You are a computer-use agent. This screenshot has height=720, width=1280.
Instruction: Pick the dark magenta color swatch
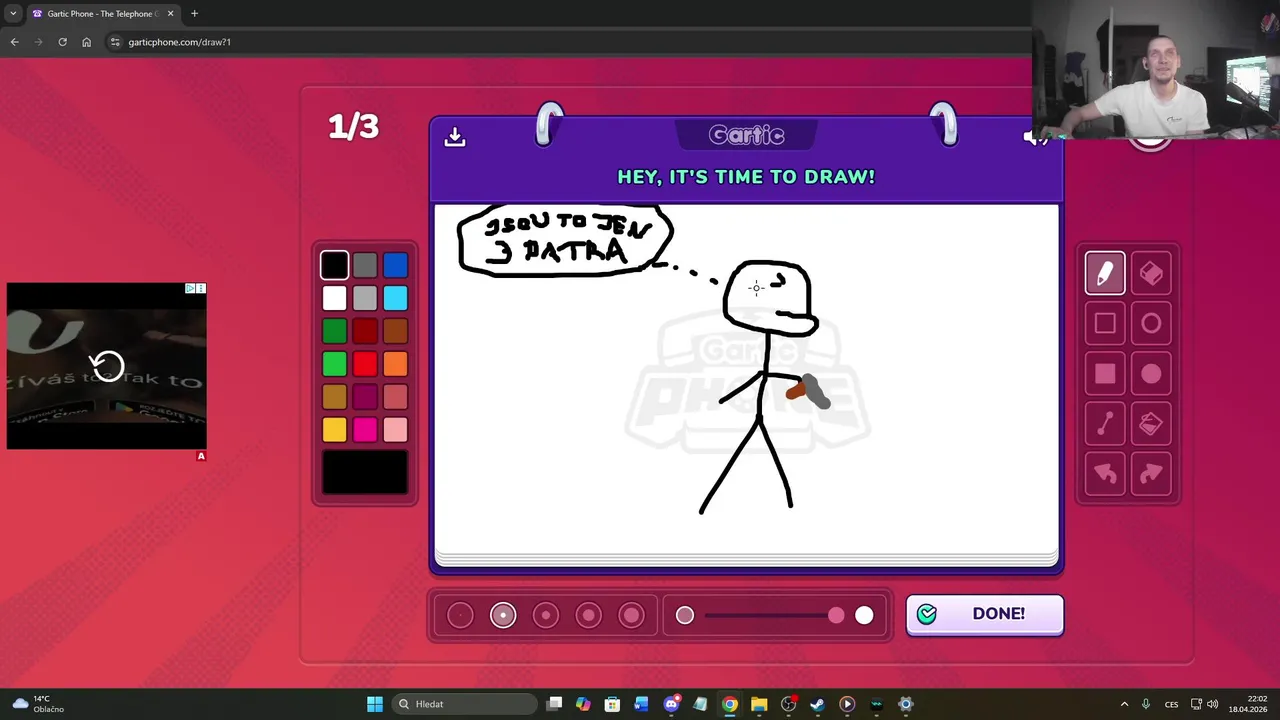[365, 397]
